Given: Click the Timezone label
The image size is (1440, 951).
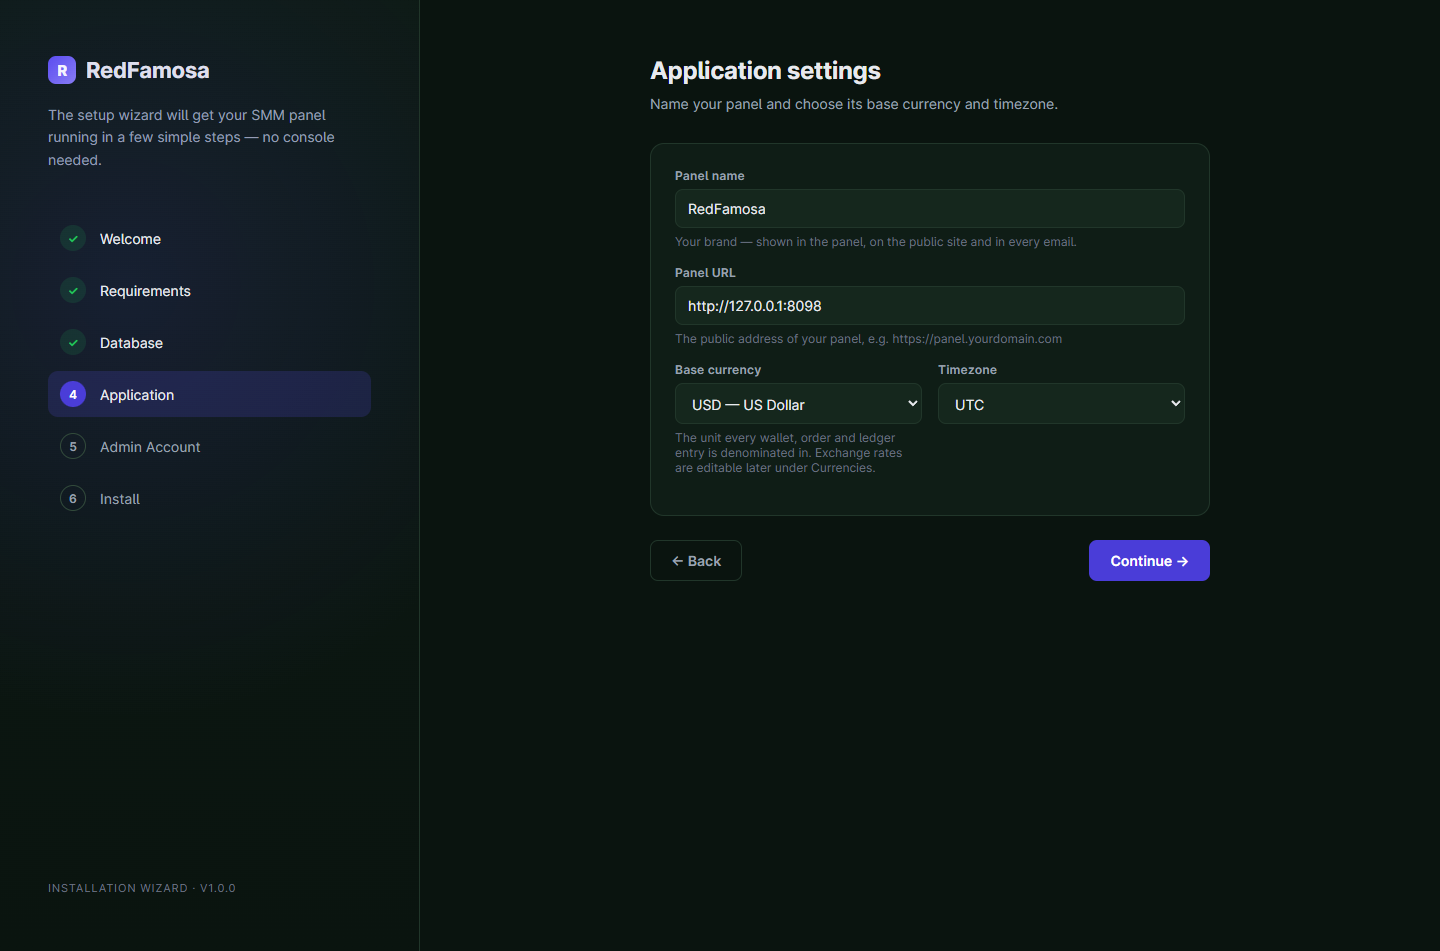Looking at the screenshot, I should click(967, 370).
